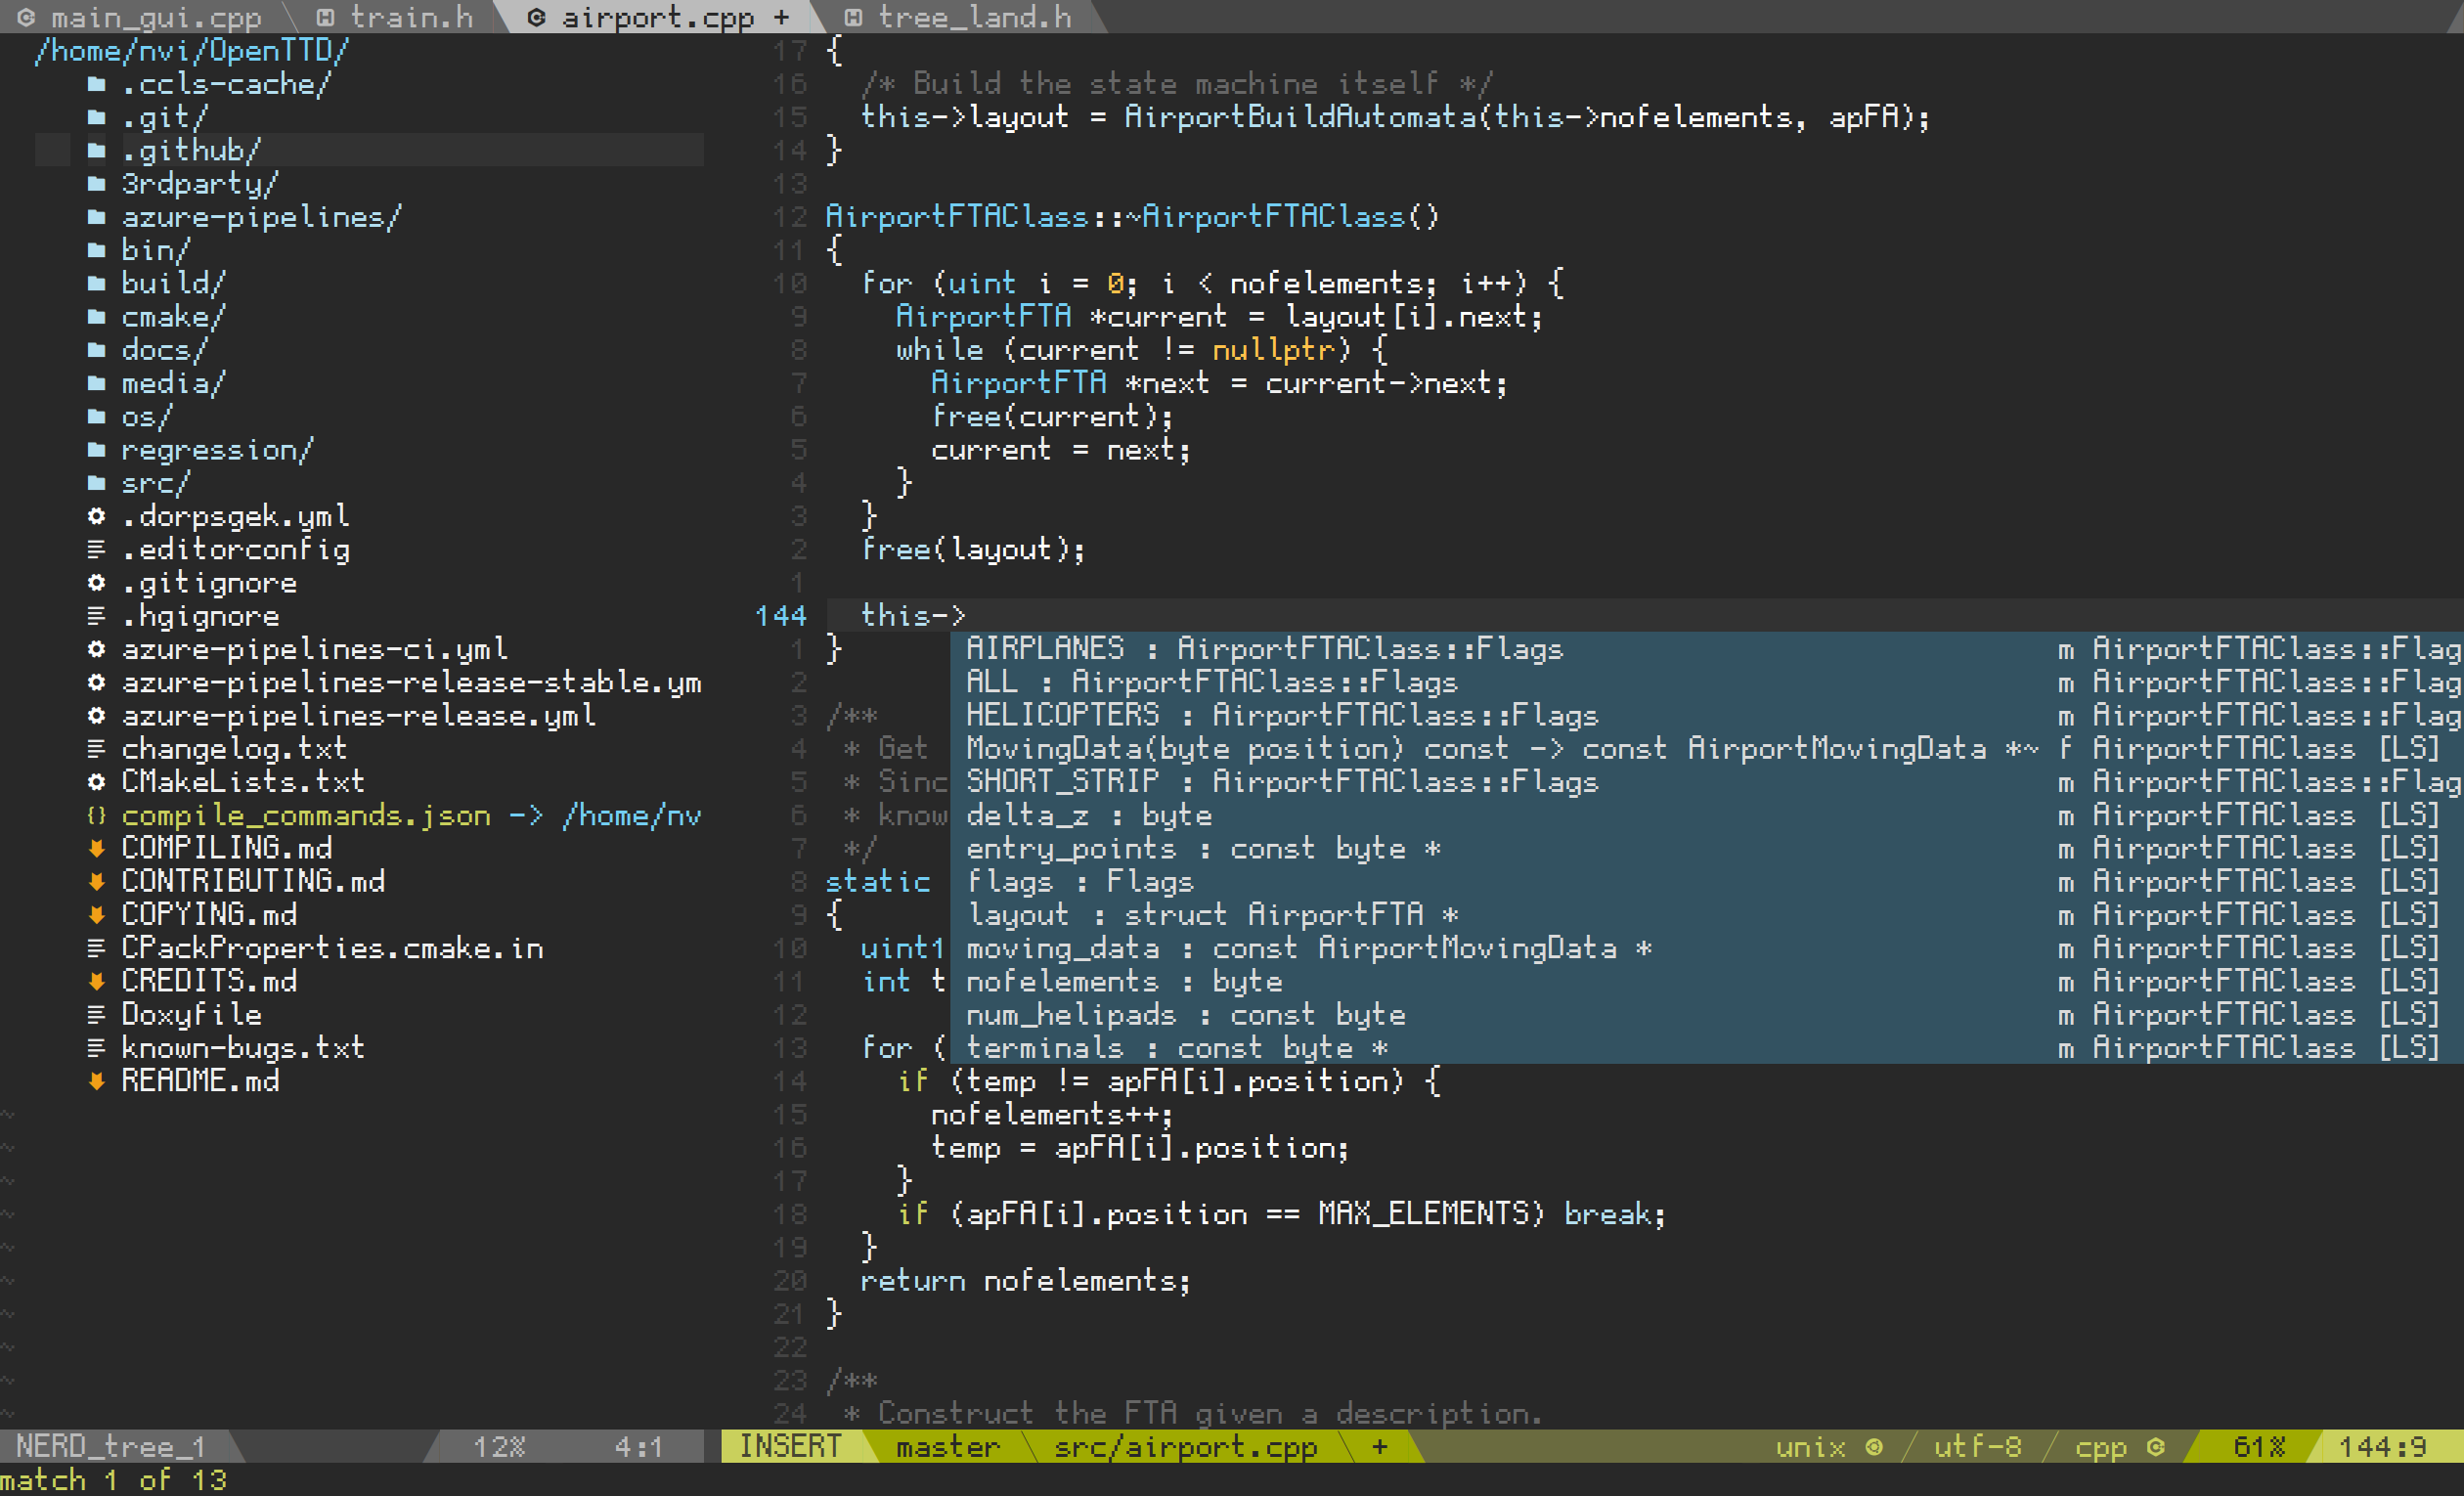Choose terminals : const byte completion

pyautogui.click(x=1706, y=1048)
